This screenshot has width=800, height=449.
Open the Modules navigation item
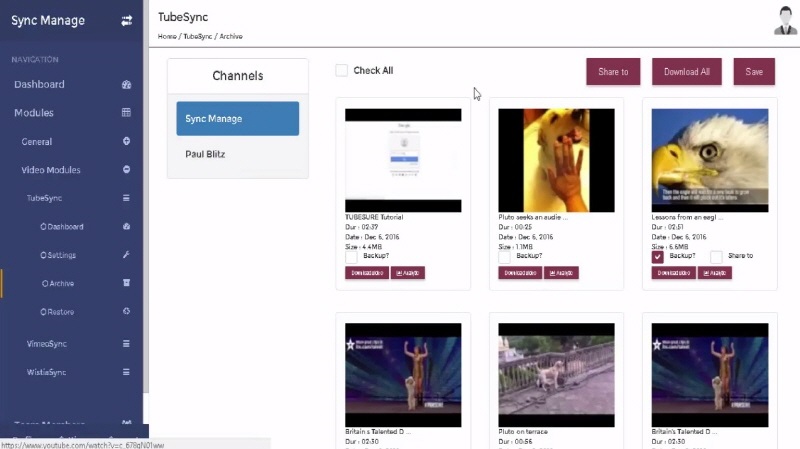[x=34, y=113]
